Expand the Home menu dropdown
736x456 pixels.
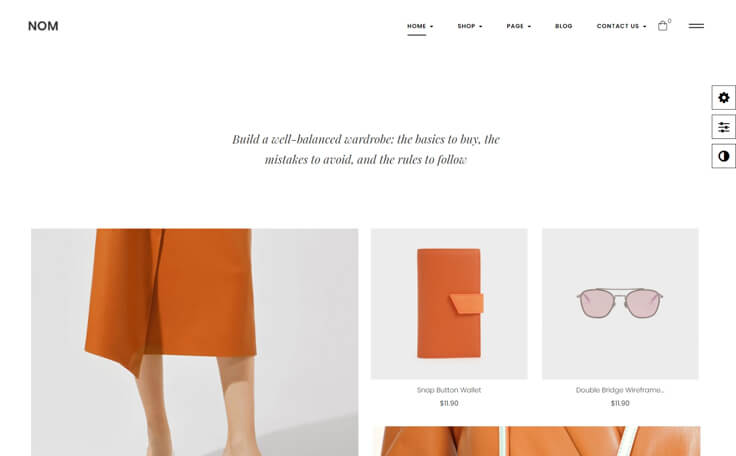point(420,26)
